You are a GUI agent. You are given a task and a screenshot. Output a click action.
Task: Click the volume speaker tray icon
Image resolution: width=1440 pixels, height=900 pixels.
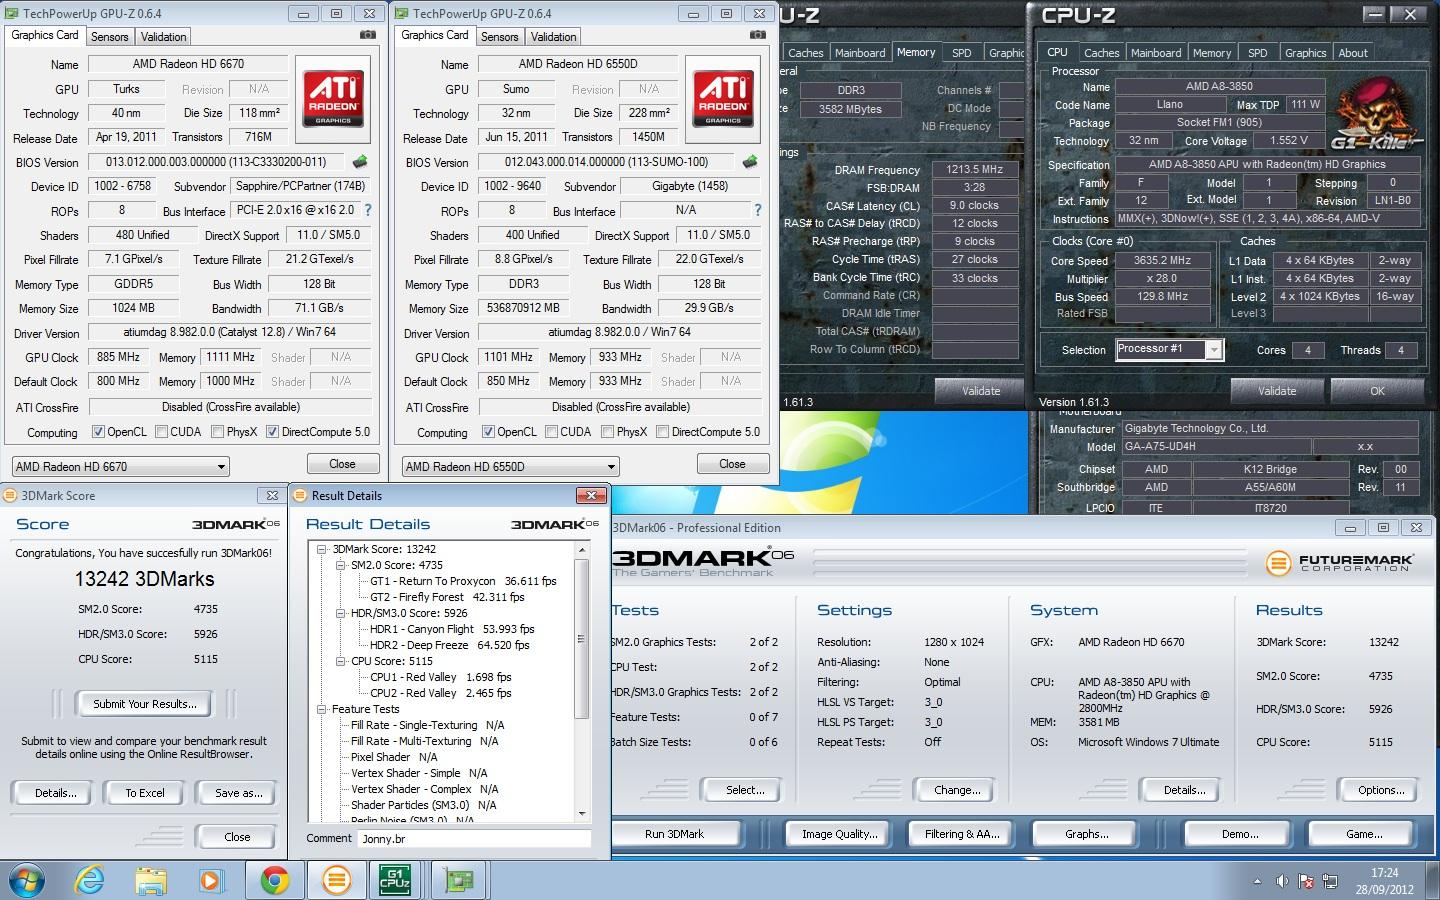[1282, 881]
